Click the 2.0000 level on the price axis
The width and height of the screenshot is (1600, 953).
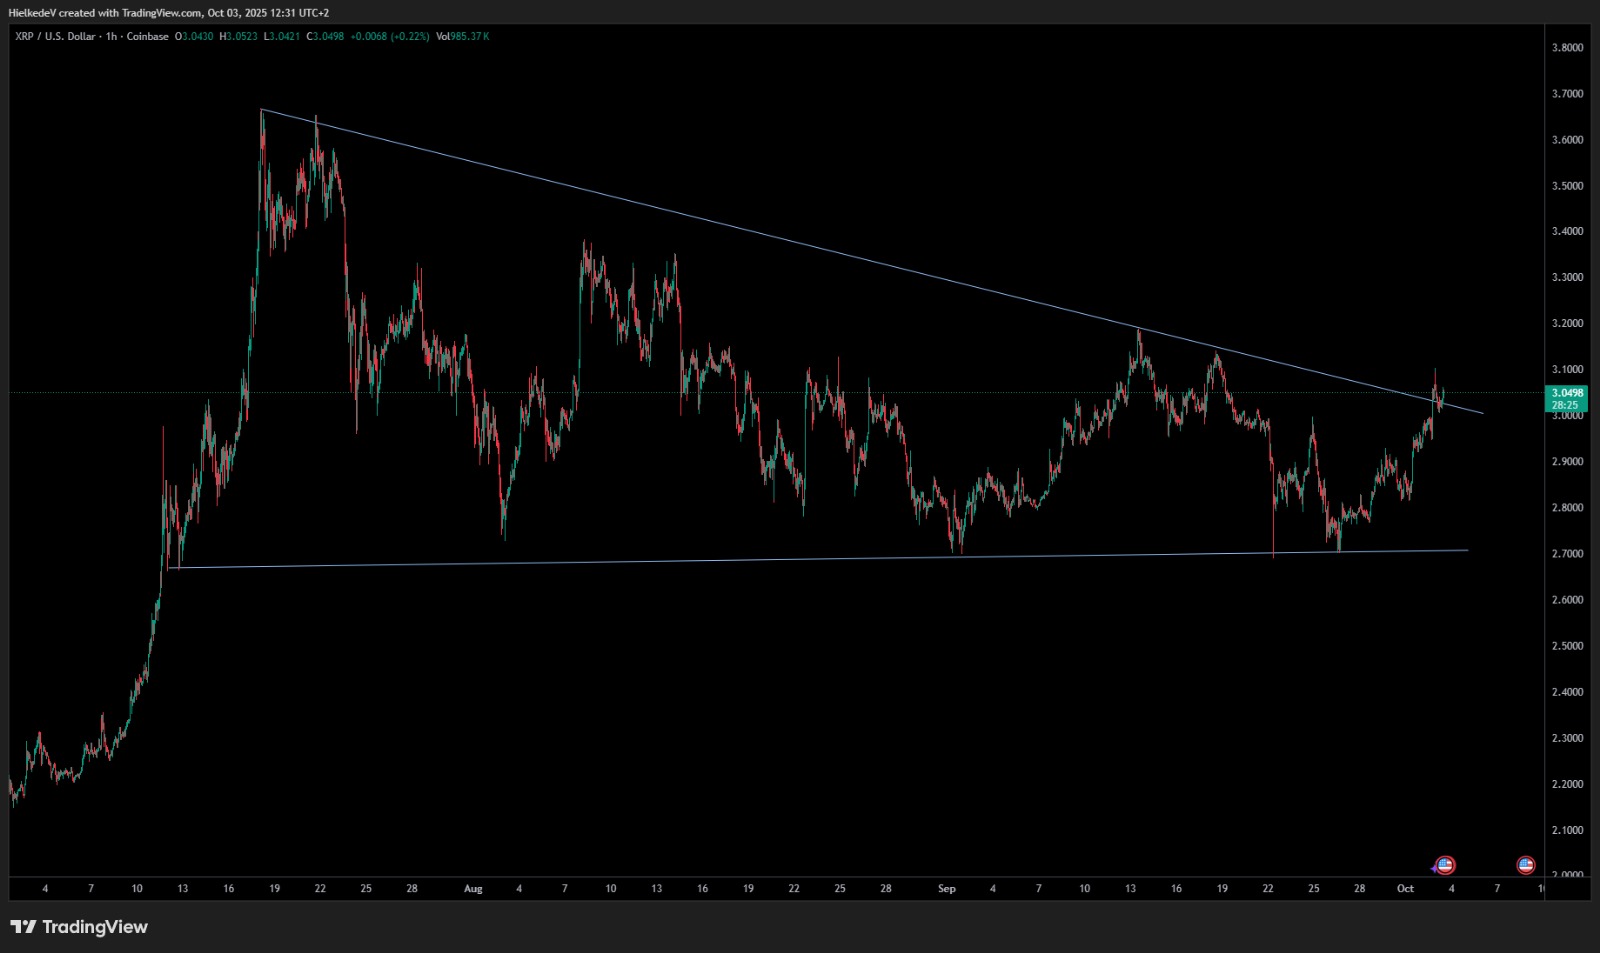(x=1567, y=874)
